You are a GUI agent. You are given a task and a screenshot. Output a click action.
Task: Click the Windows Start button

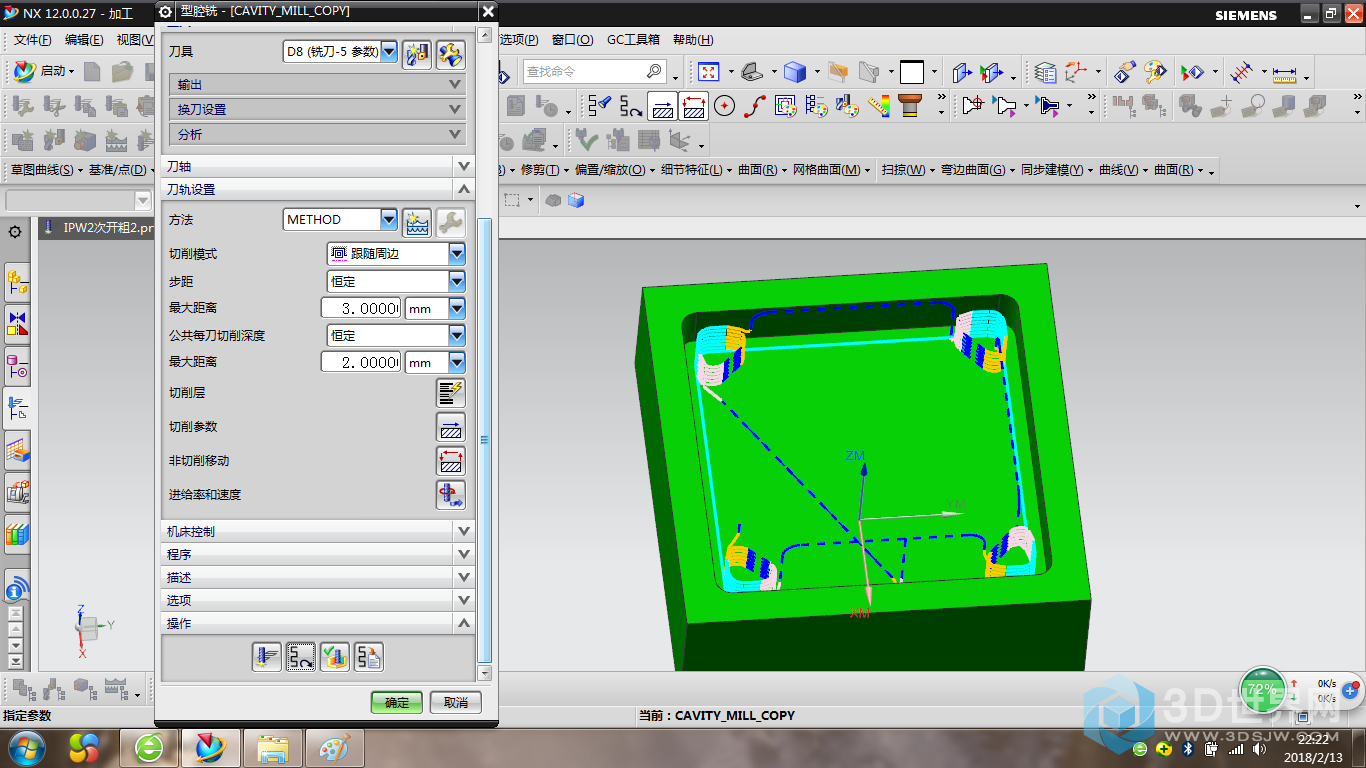pos(25,746)
